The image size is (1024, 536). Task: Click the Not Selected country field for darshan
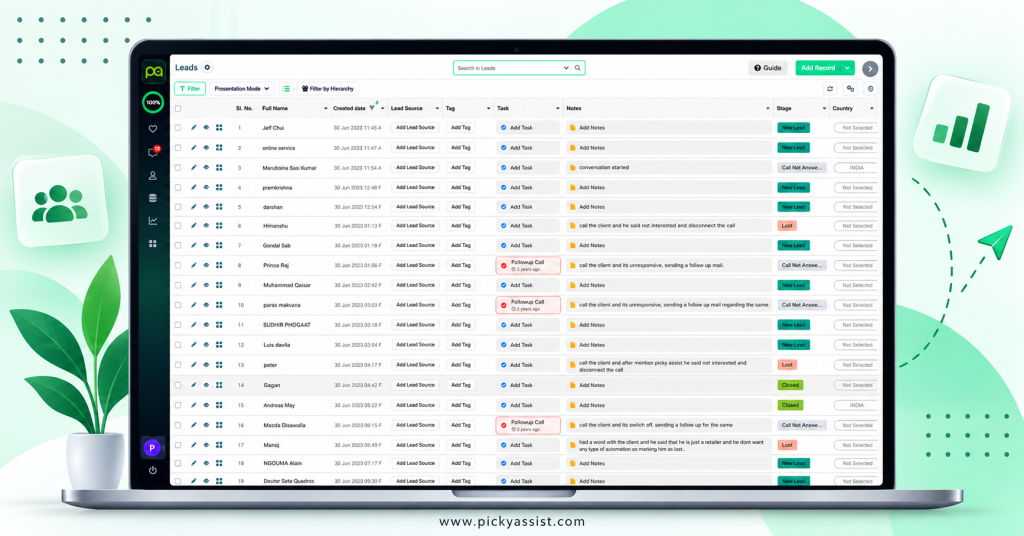click(856, 207)
